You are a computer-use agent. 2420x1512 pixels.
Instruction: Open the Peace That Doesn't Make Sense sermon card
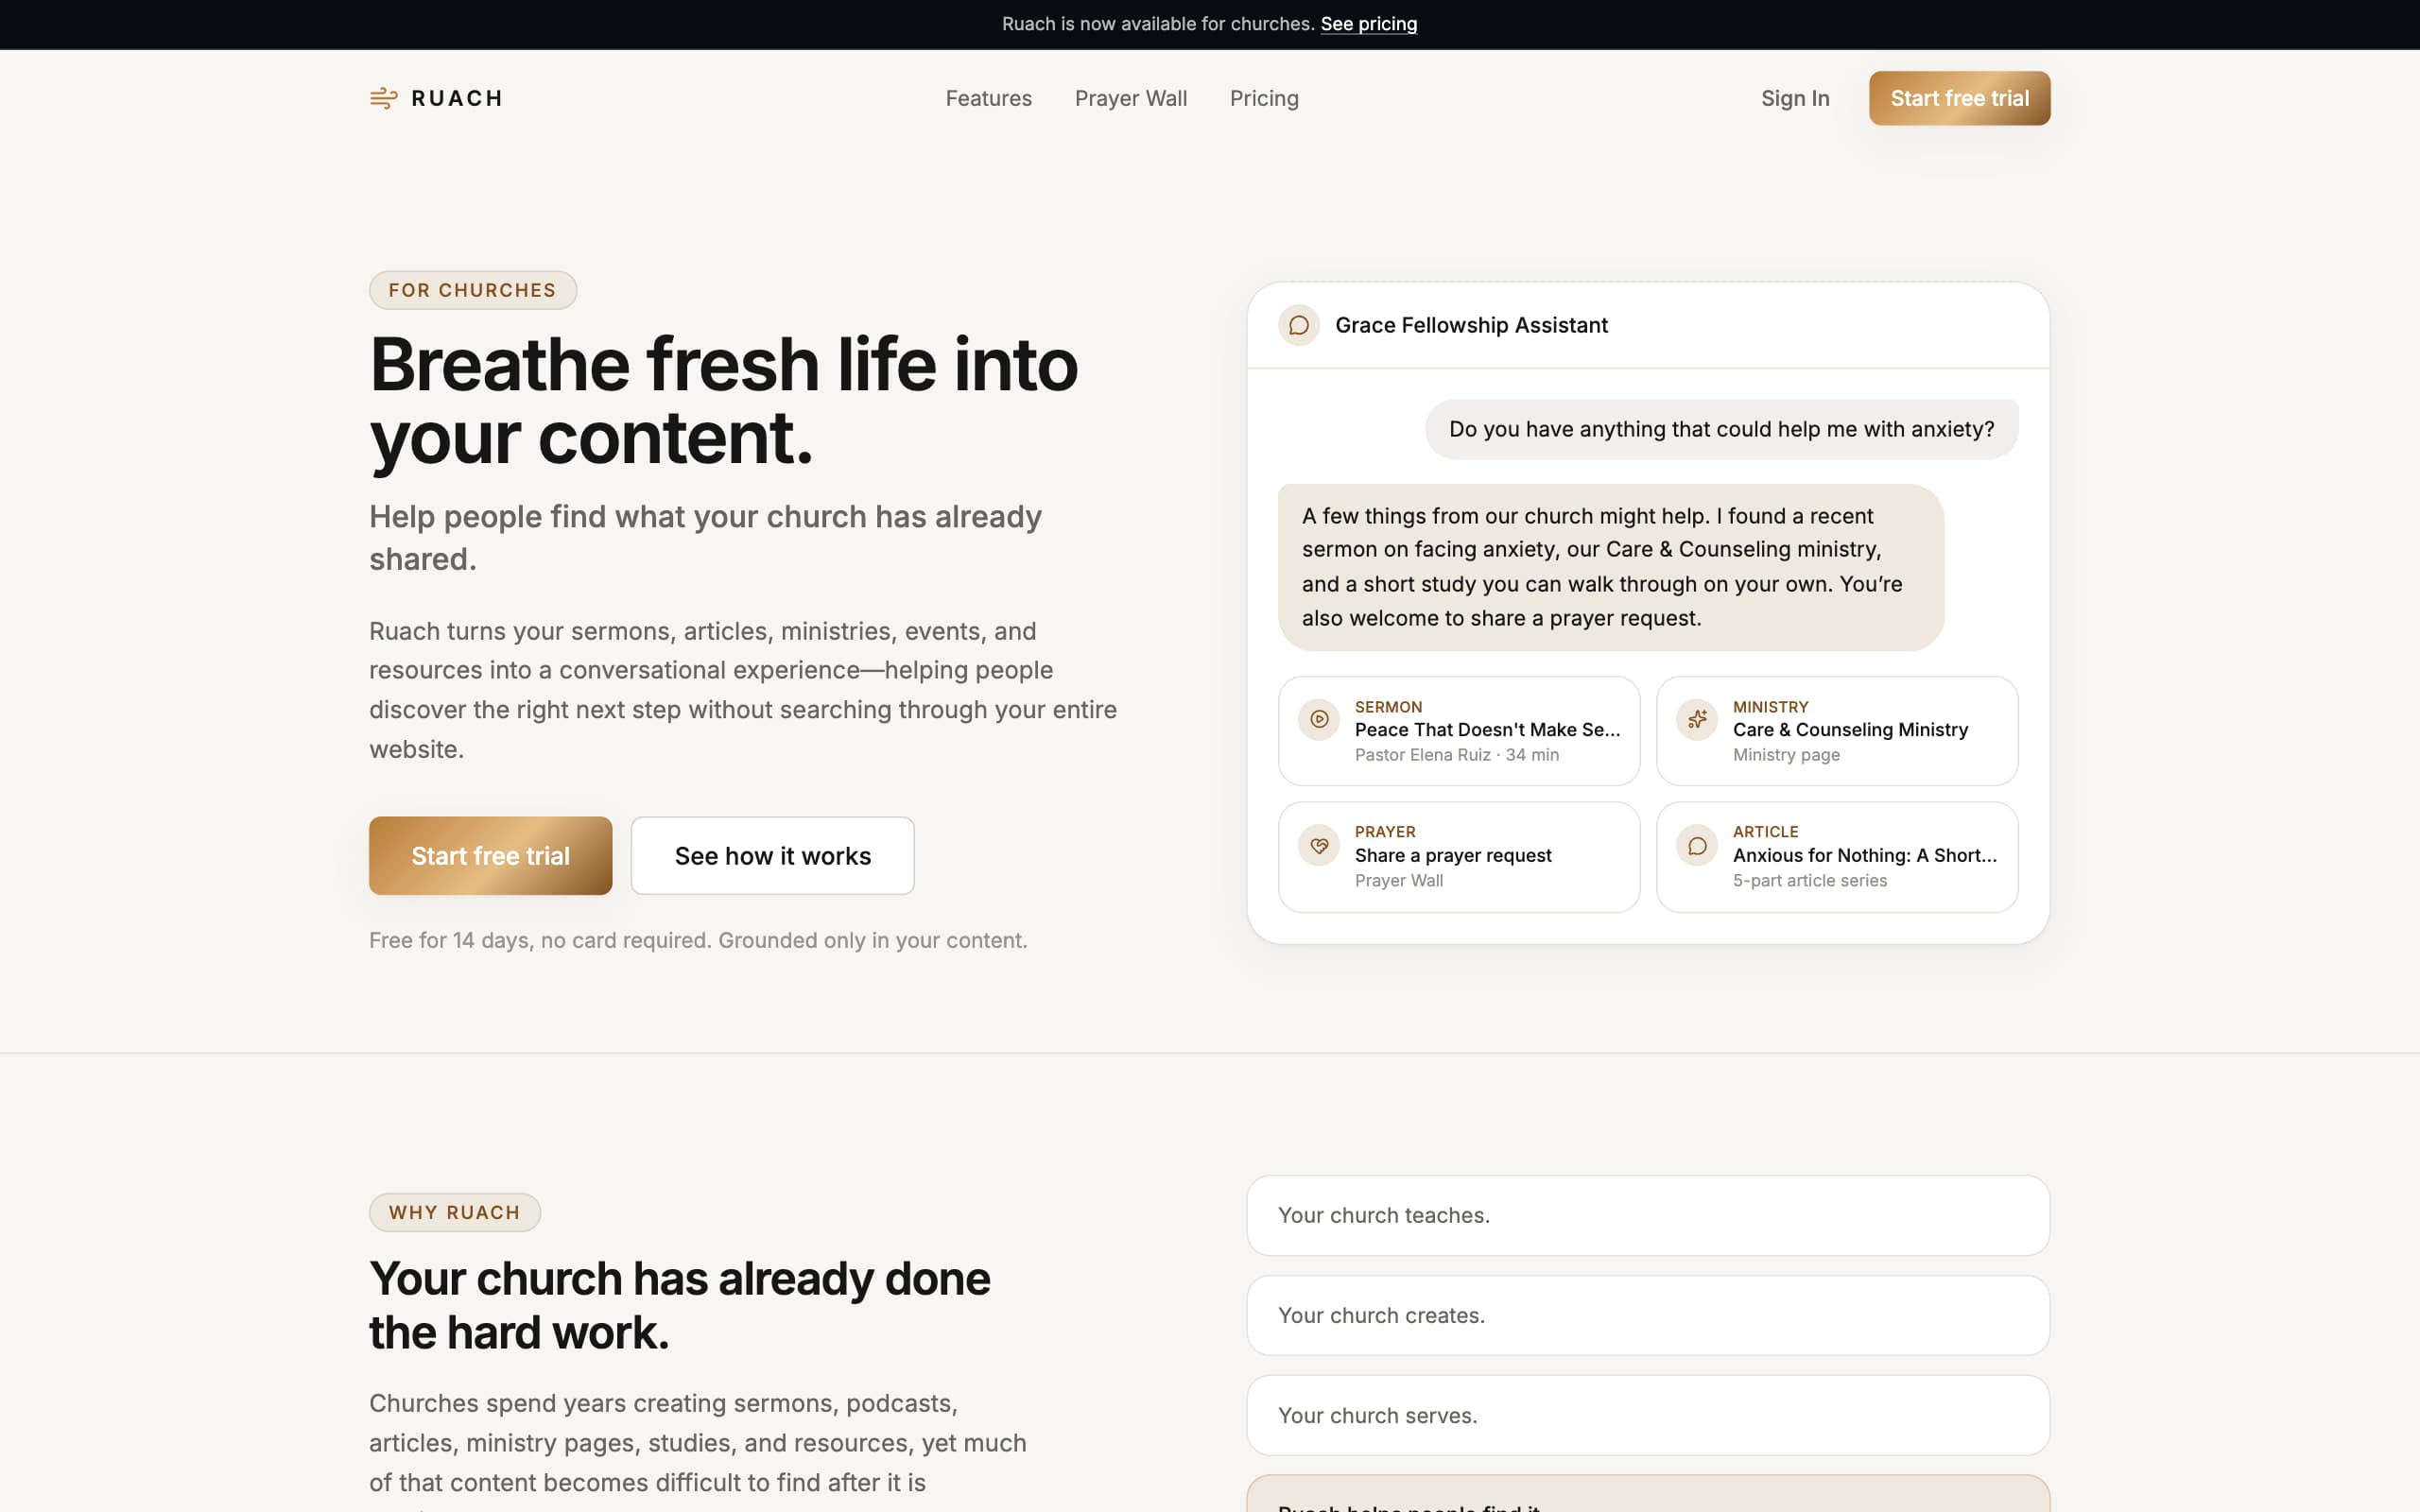click(1458, 731)
